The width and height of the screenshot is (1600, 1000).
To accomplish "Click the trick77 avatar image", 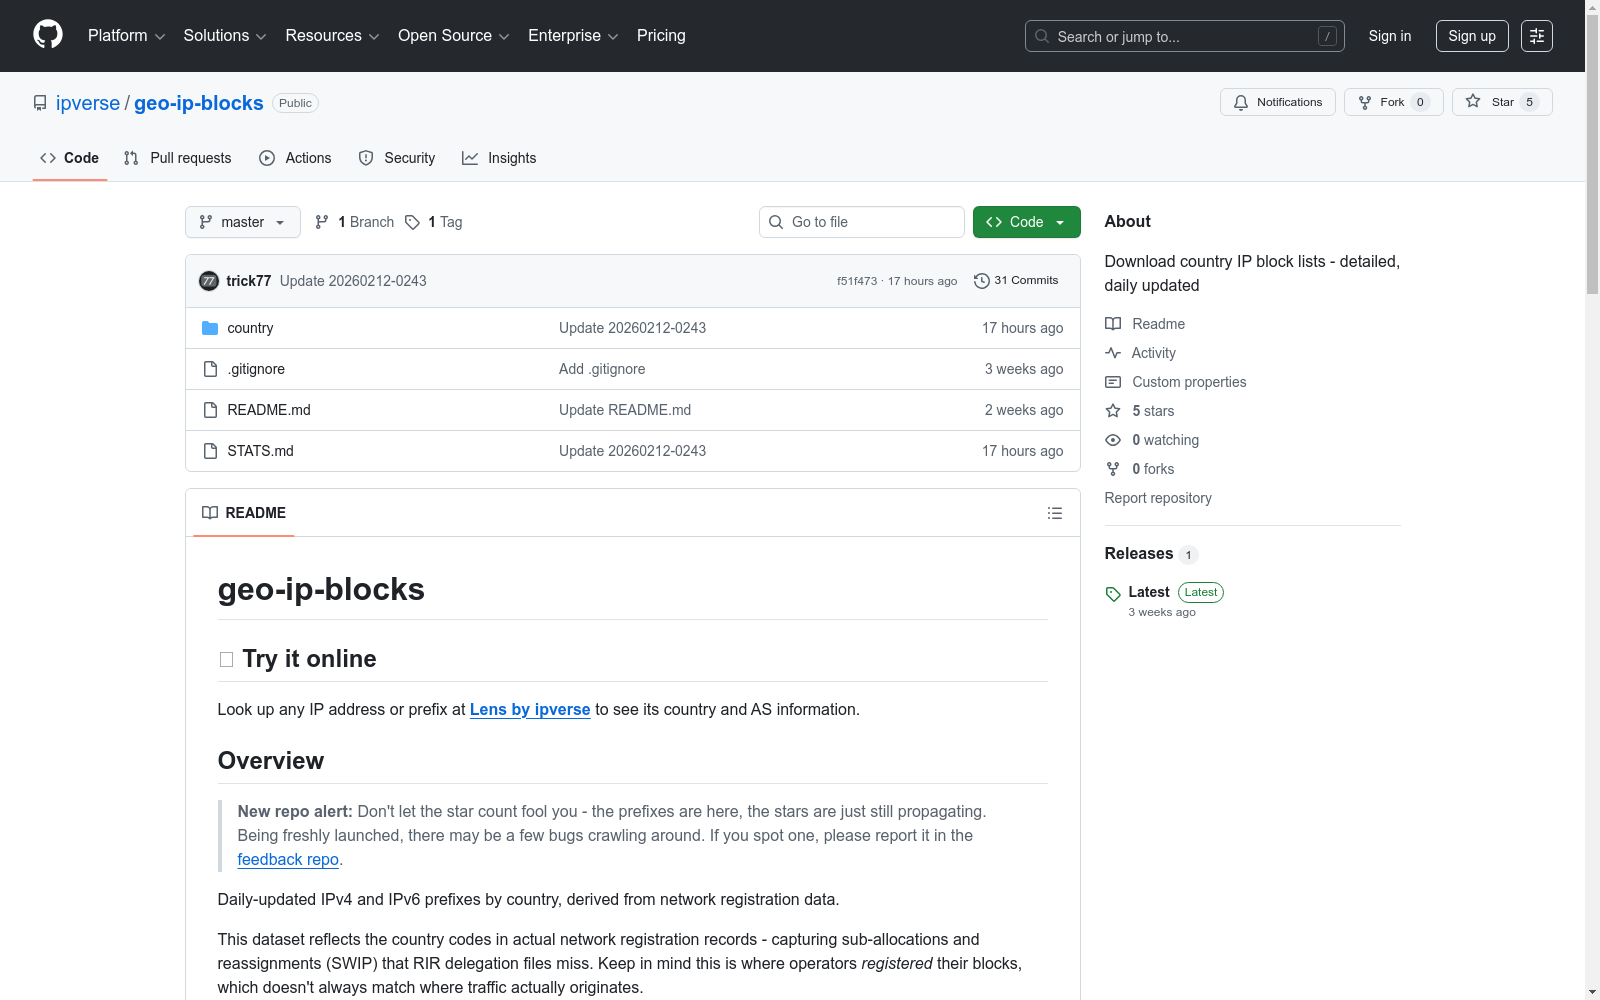I will tap(209, 281).
